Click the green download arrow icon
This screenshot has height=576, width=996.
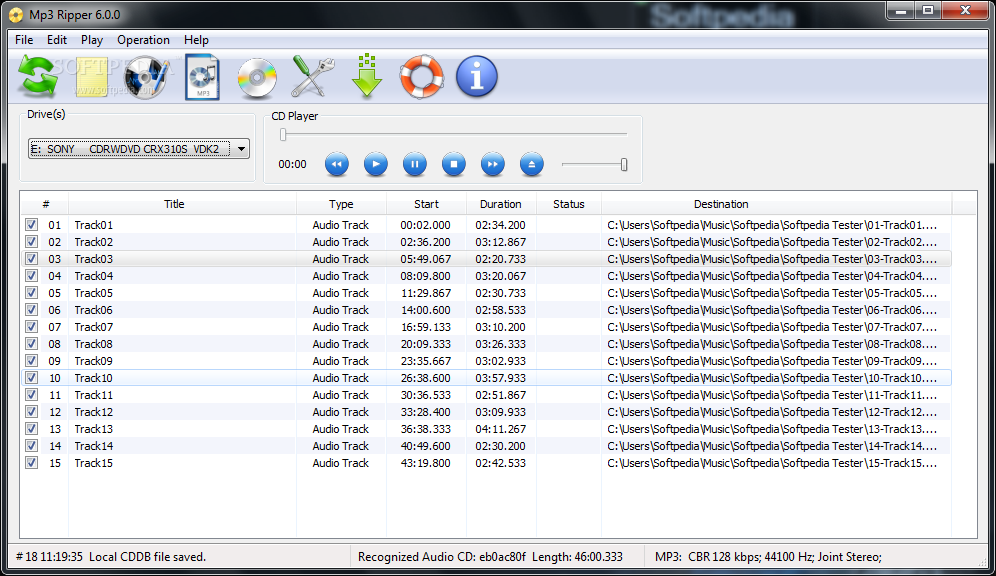[x=367, y=76]
